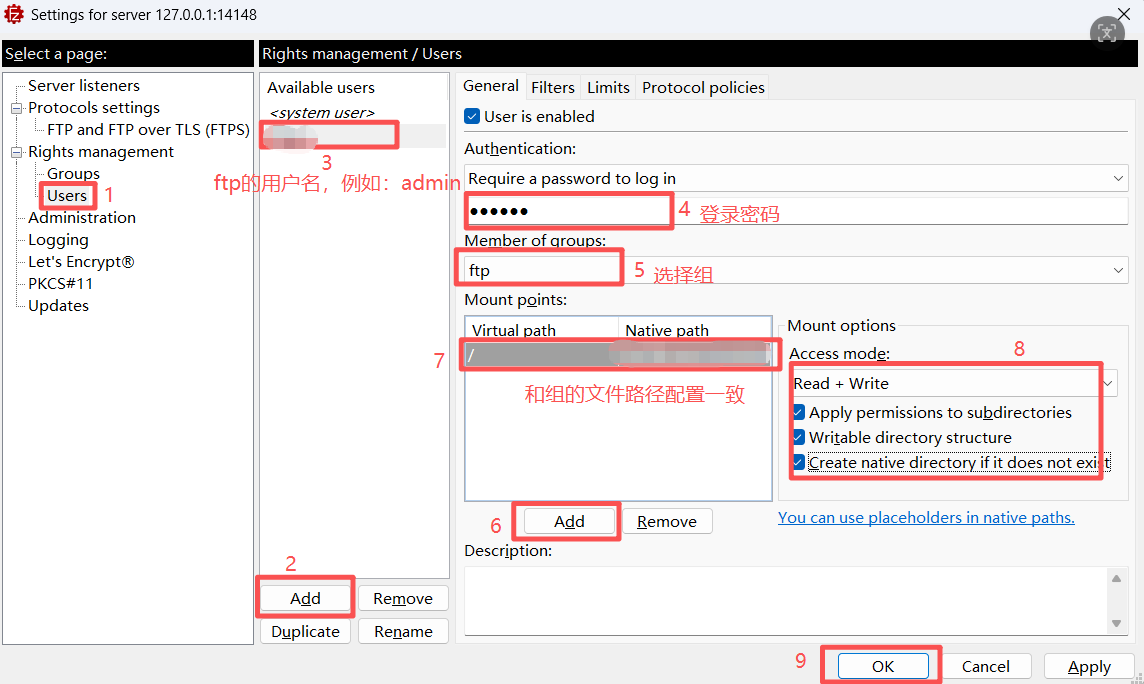1144x684 pixels.
Task: Click the screenshot capture icon at top right
Action: click(1107, 32)
